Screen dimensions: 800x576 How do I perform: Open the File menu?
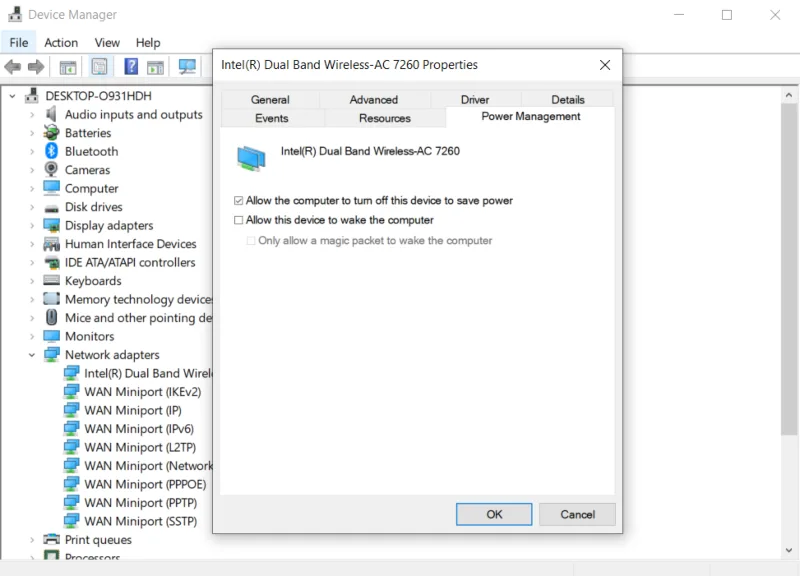pyautogui.click(x=18, y=42)
